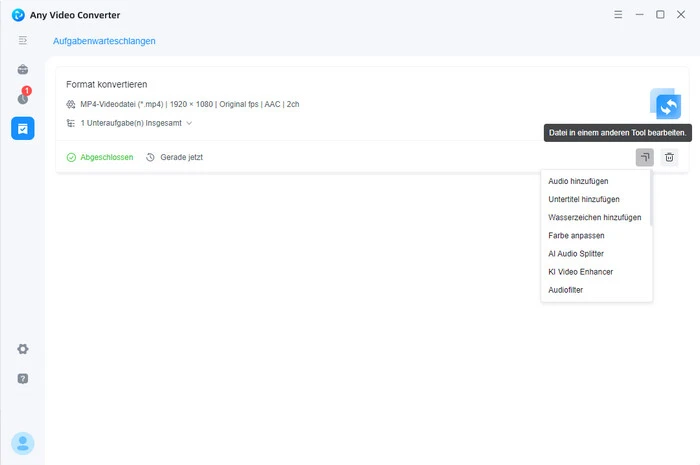Viewport: 700px width, 465px height.
Task: Open the help question mark icon
Action: click(x=22, y=379)
